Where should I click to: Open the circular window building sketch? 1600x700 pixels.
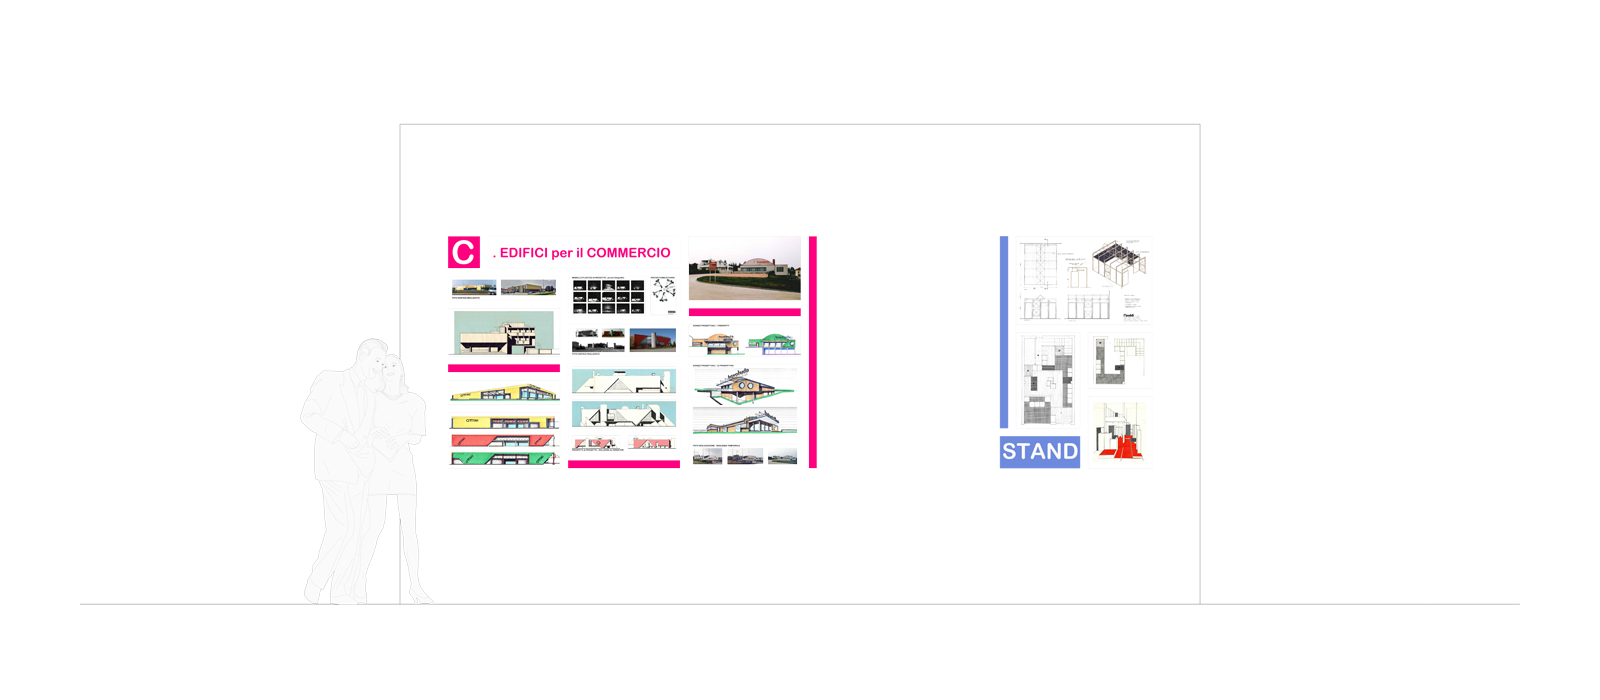[745, 388]
